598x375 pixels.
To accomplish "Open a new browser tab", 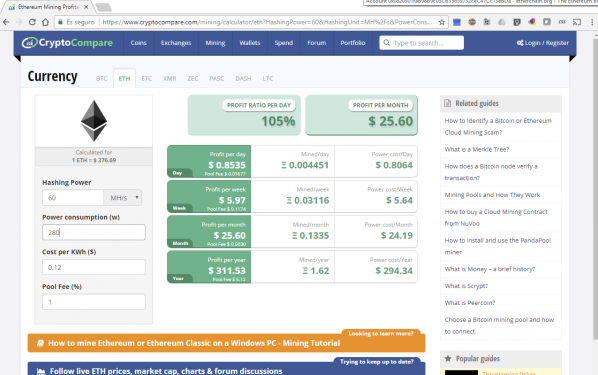I will pos(103,7).
